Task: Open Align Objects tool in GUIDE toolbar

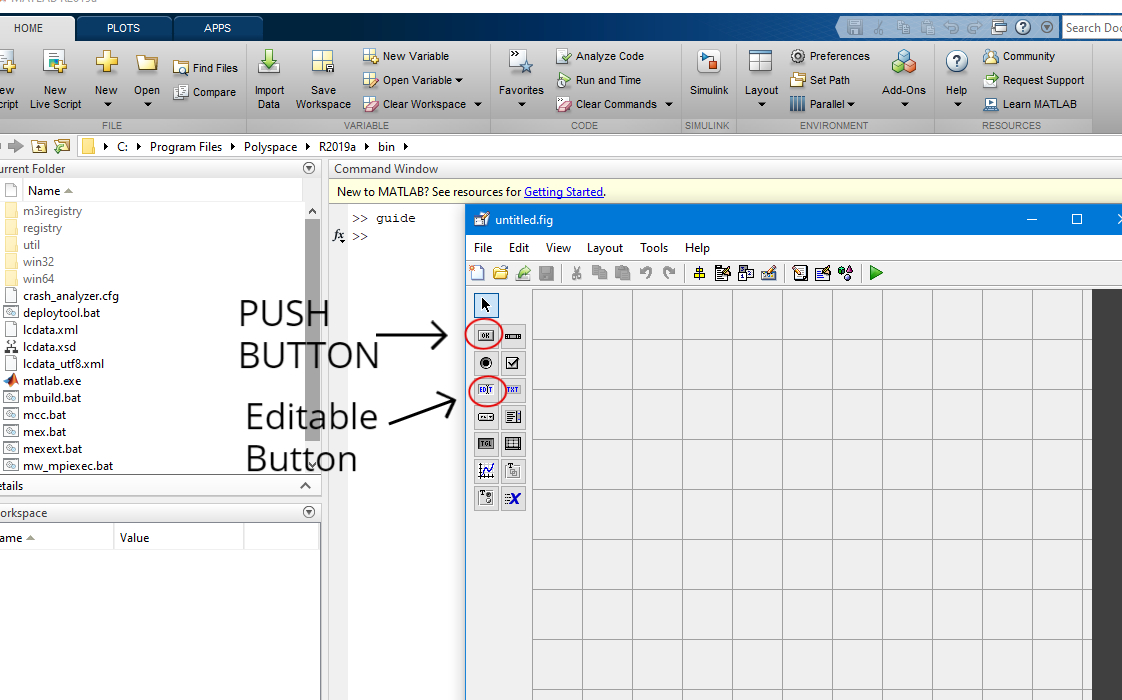Action: click(699, 273)
